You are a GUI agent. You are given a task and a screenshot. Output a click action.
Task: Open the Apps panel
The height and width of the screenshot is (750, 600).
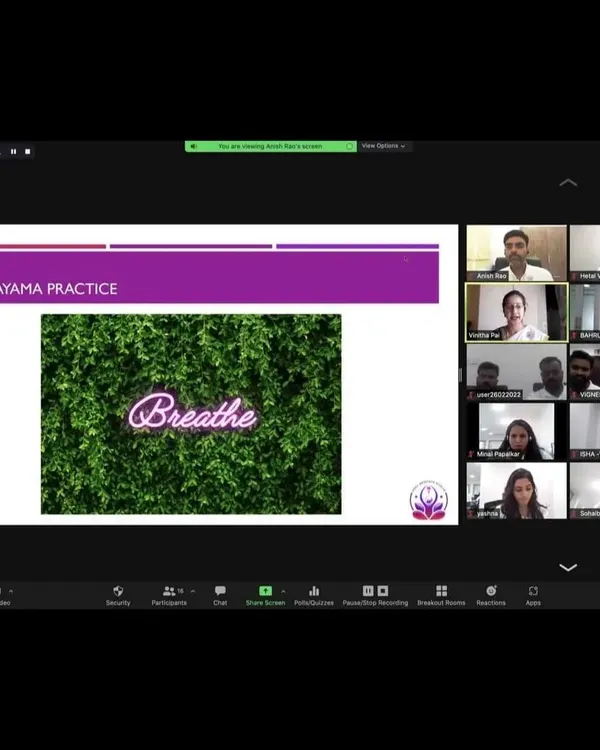pyautogui.click(x=533, y=596)
